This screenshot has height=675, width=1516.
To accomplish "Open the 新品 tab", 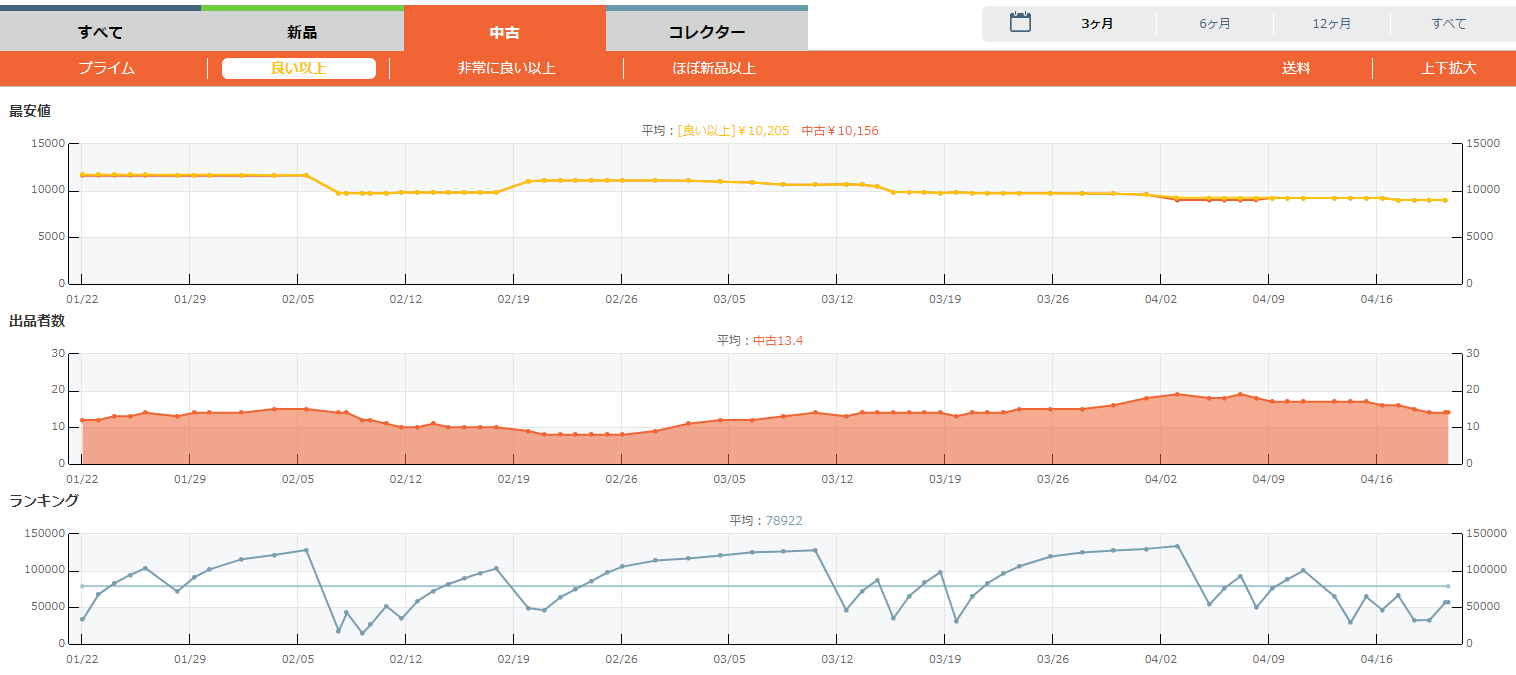I will click(x=302, y=32).
